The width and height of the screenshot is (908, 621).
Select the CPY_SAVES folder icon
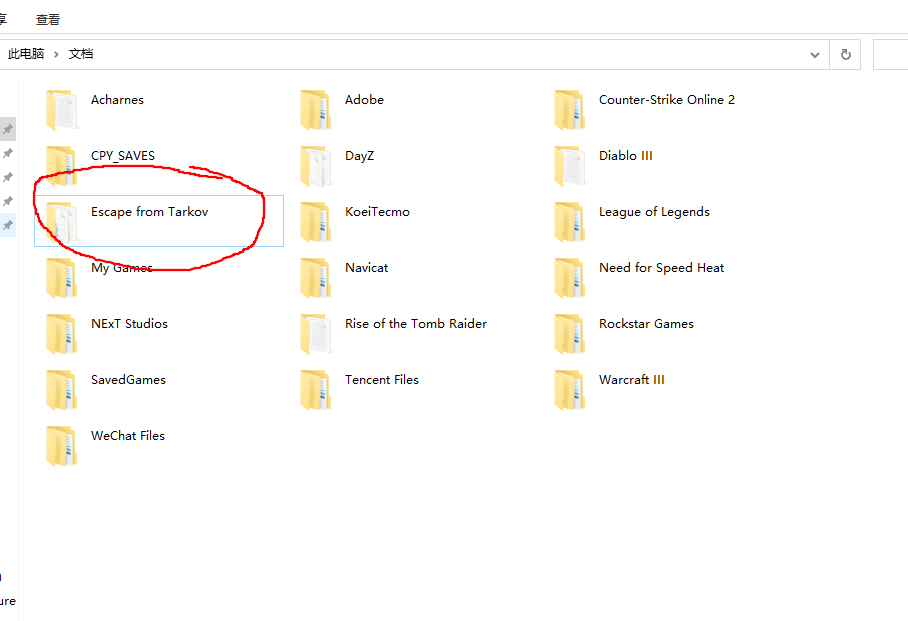point(62,166)
